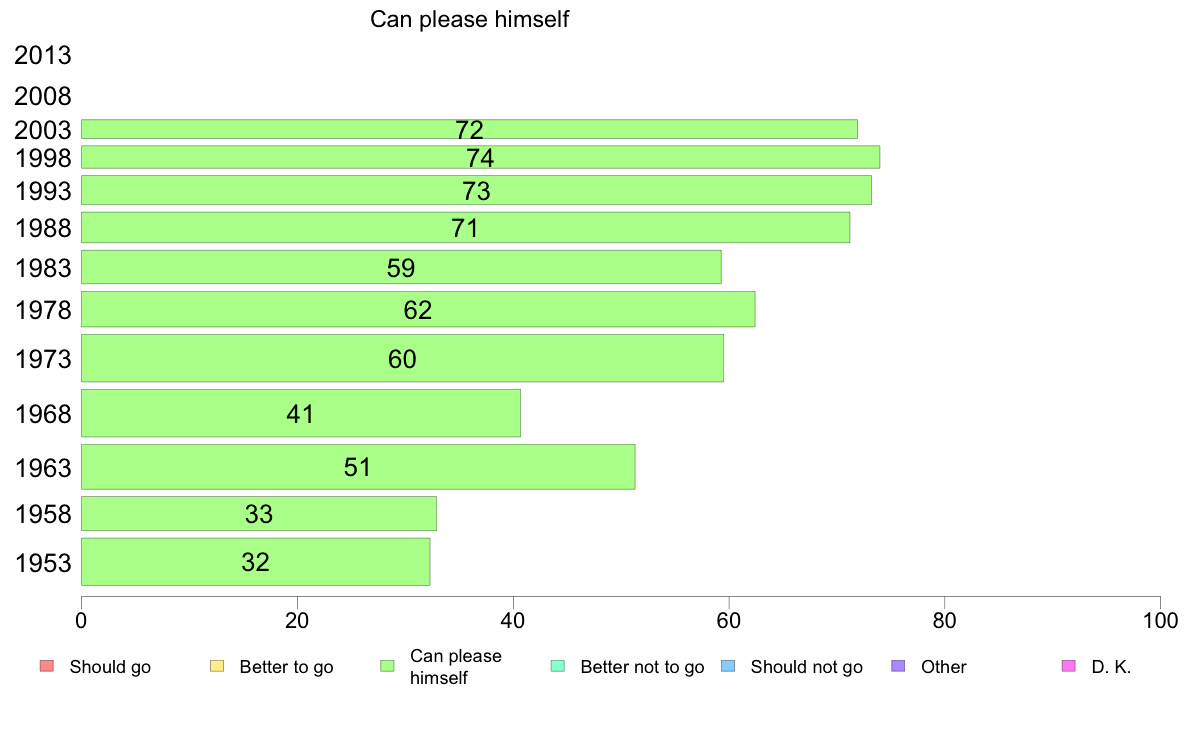Select the 1993 bar with value 73
This screenshot has width=1188, height=736.
(x=476, y=190)
